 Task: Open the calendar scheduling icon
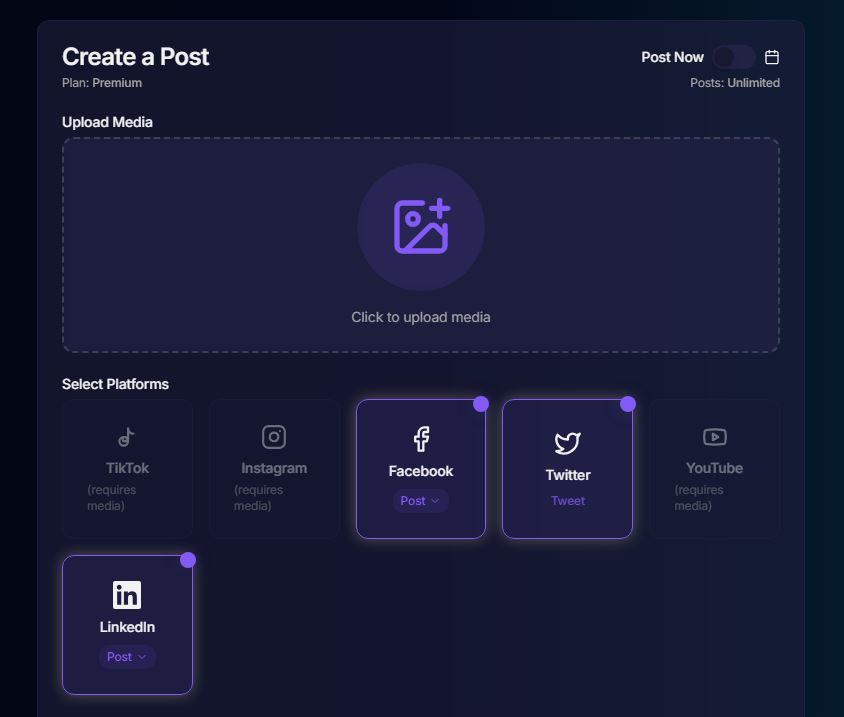[771, 57]
